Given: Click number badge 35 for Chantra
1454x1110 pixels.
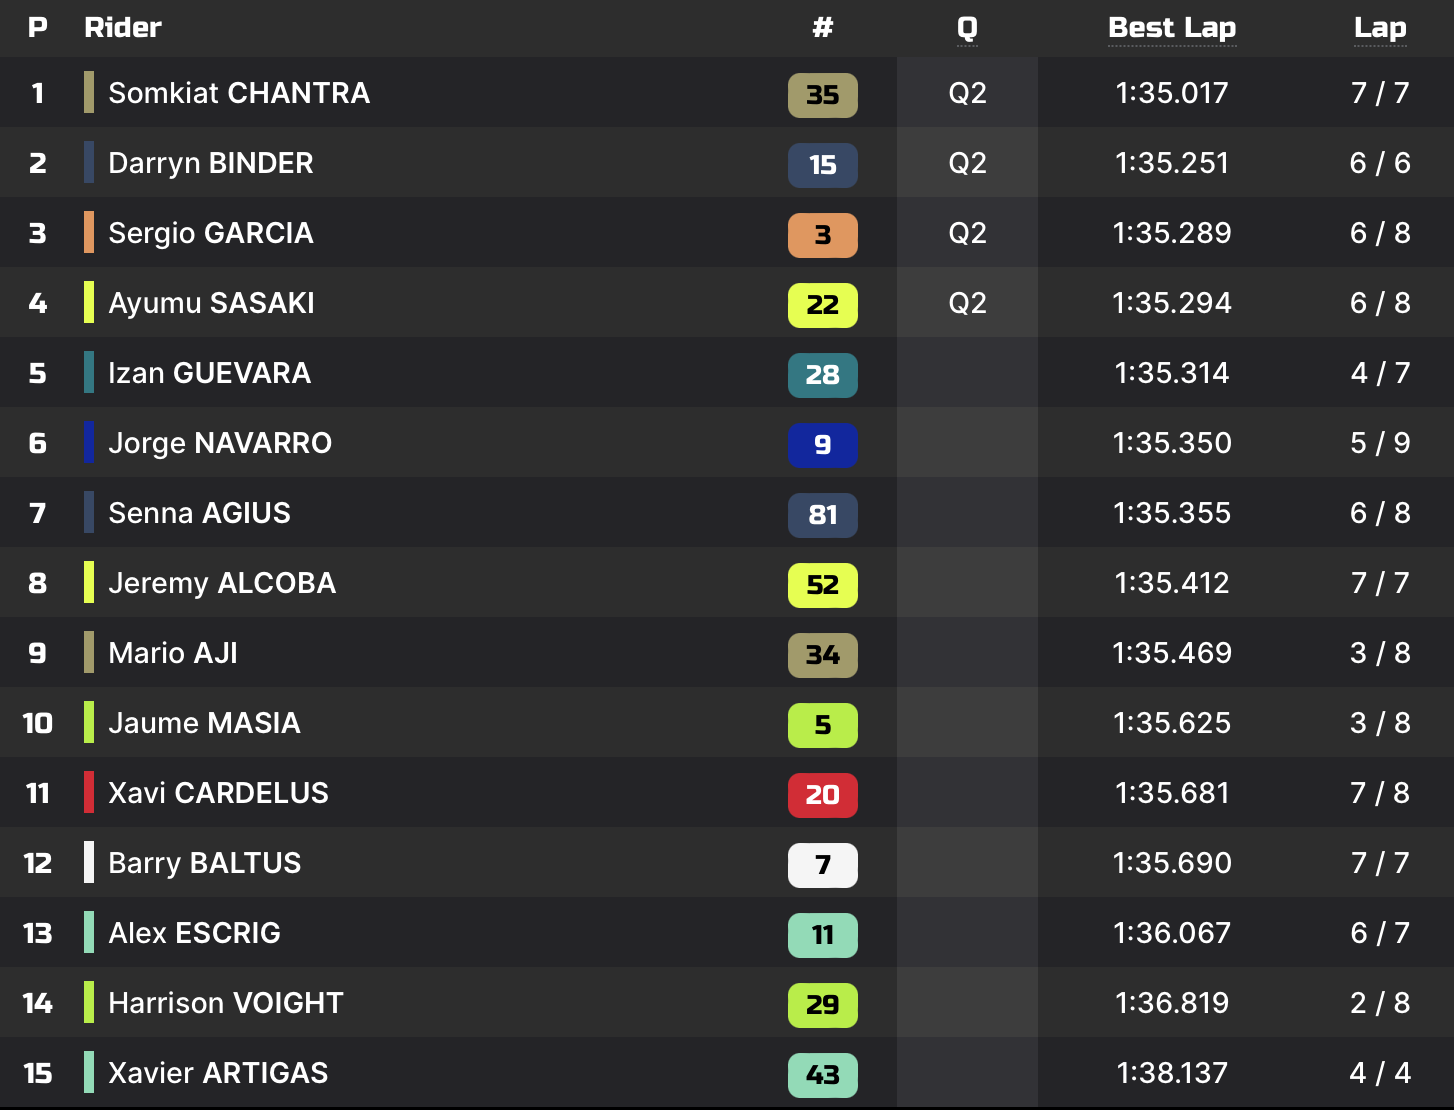Looking at the screenshot, I should [822, 95].
